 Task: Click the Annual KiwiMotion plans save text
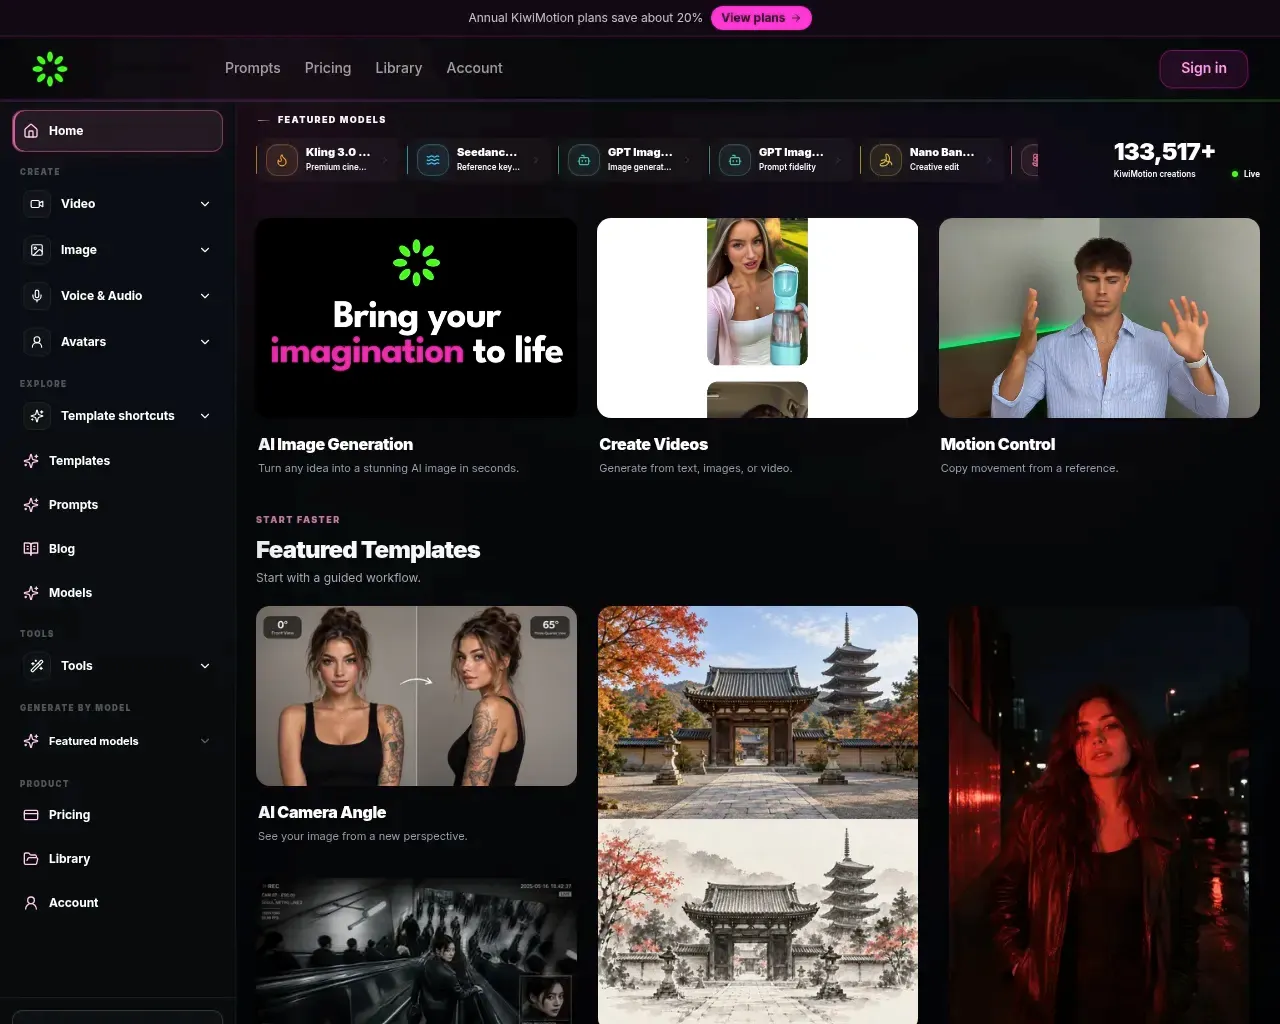pyautogui.click(x=585, y=18)
